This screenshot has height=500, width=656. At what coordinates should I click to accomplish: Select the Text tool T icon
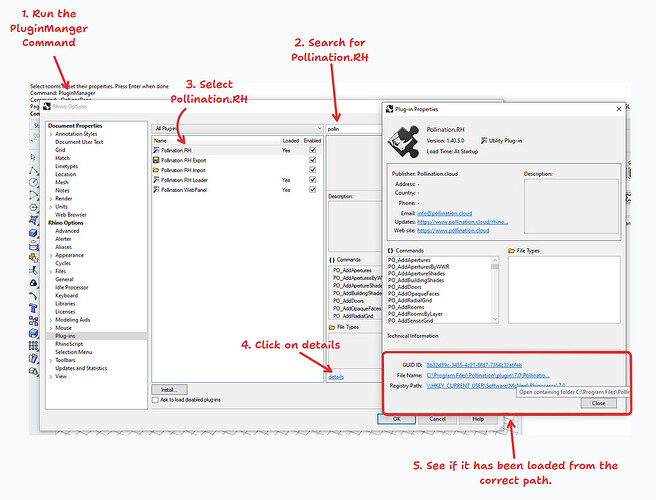33,309
